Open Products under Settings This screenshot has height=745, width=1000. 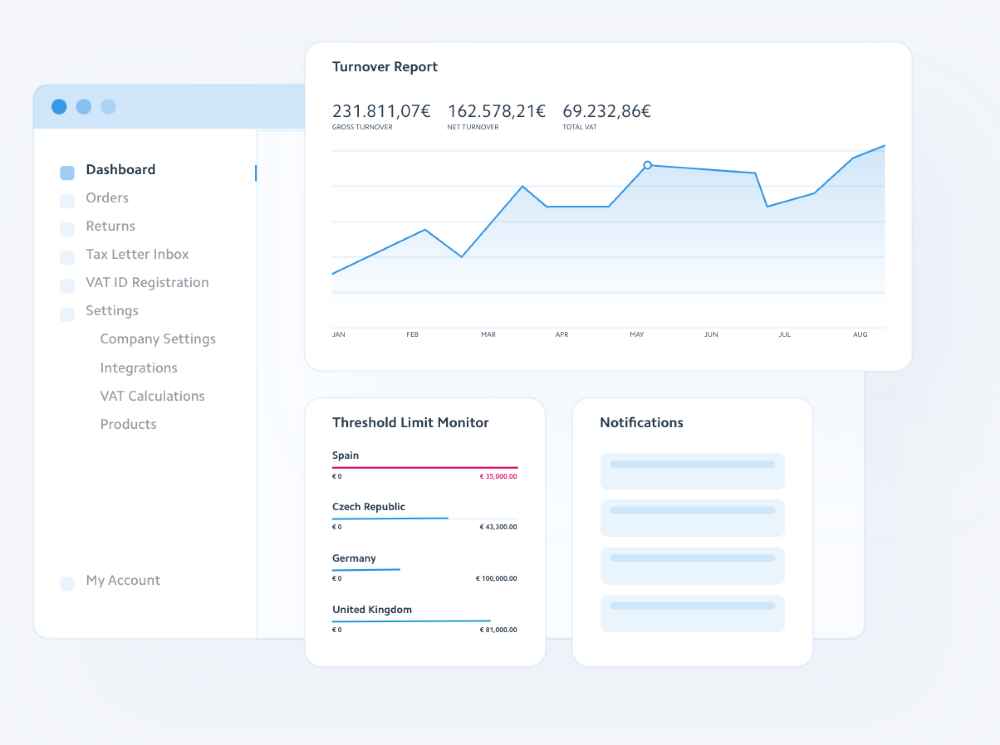point(128,424)
